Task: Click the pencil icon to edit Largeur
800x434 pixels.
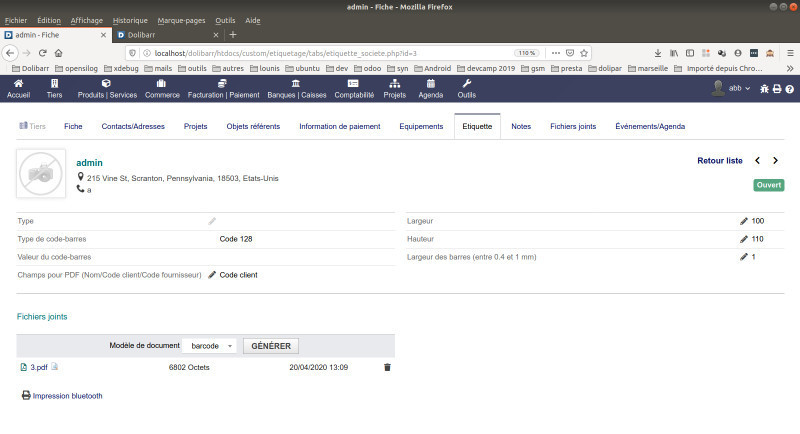Action: (743, 221)
